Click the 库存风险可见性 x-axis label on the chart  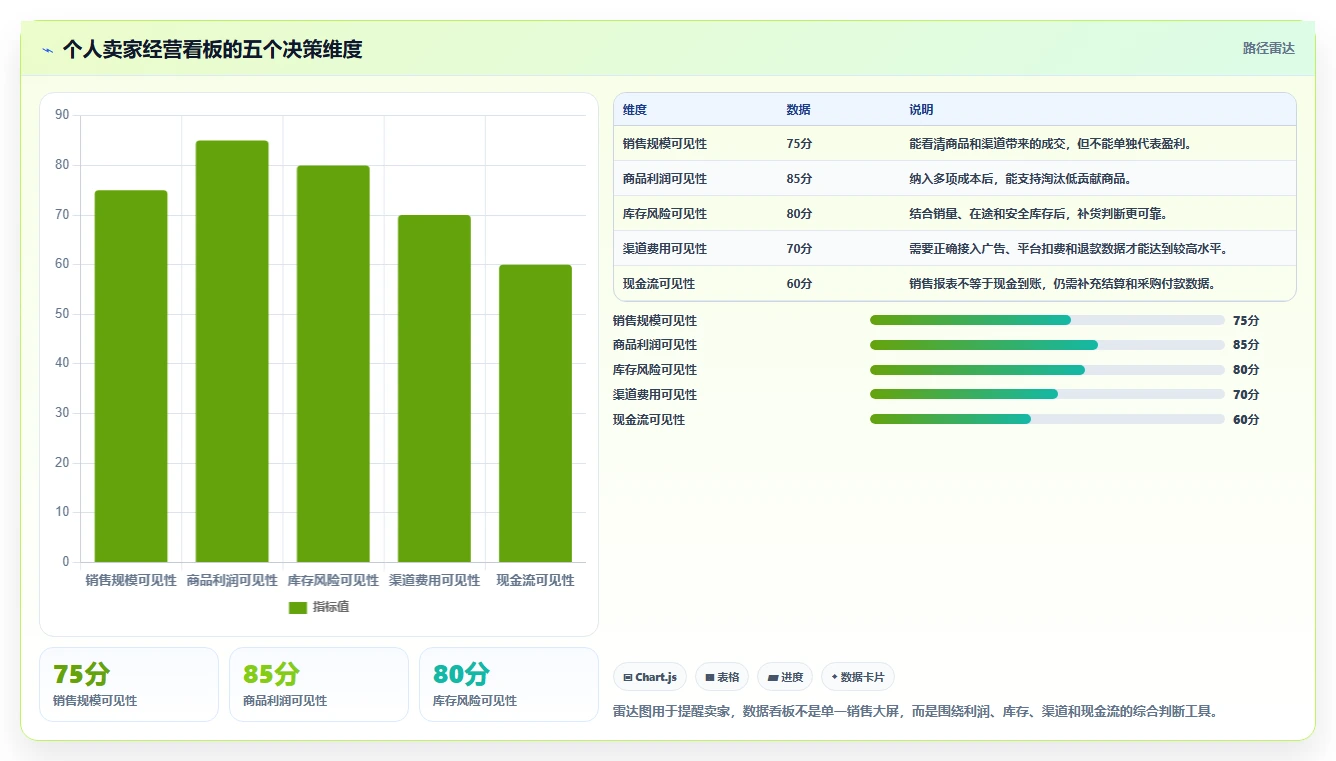coord(333,580)
